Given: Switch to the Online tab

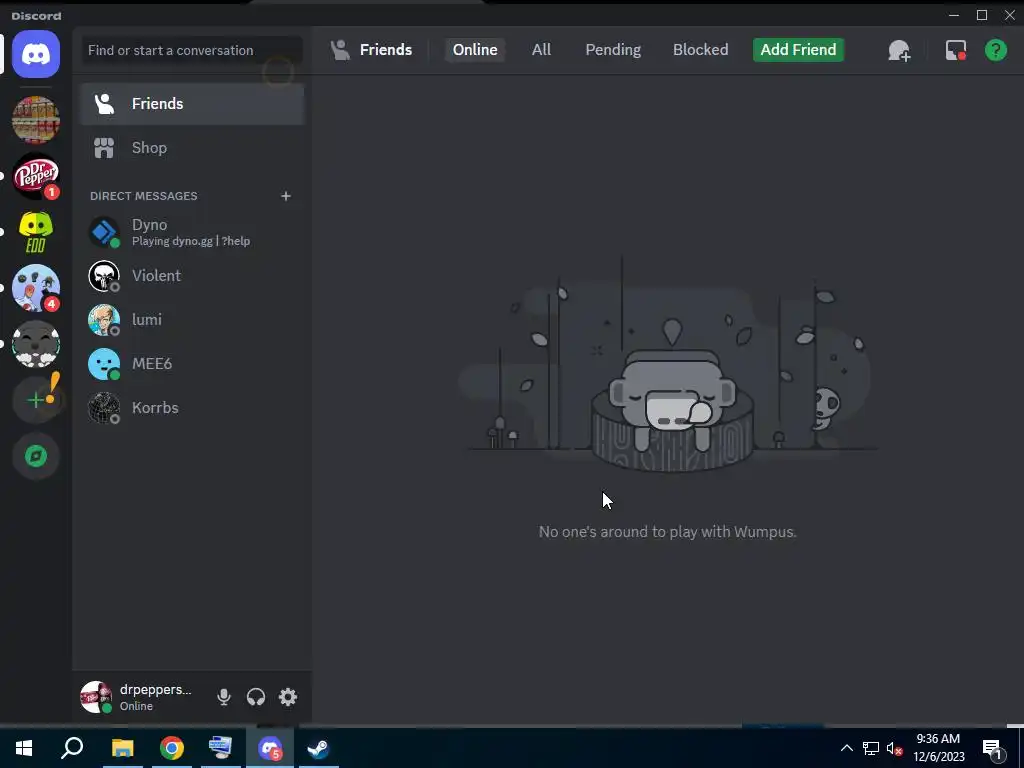Looking at the screenshot, I should pos(475,50).
